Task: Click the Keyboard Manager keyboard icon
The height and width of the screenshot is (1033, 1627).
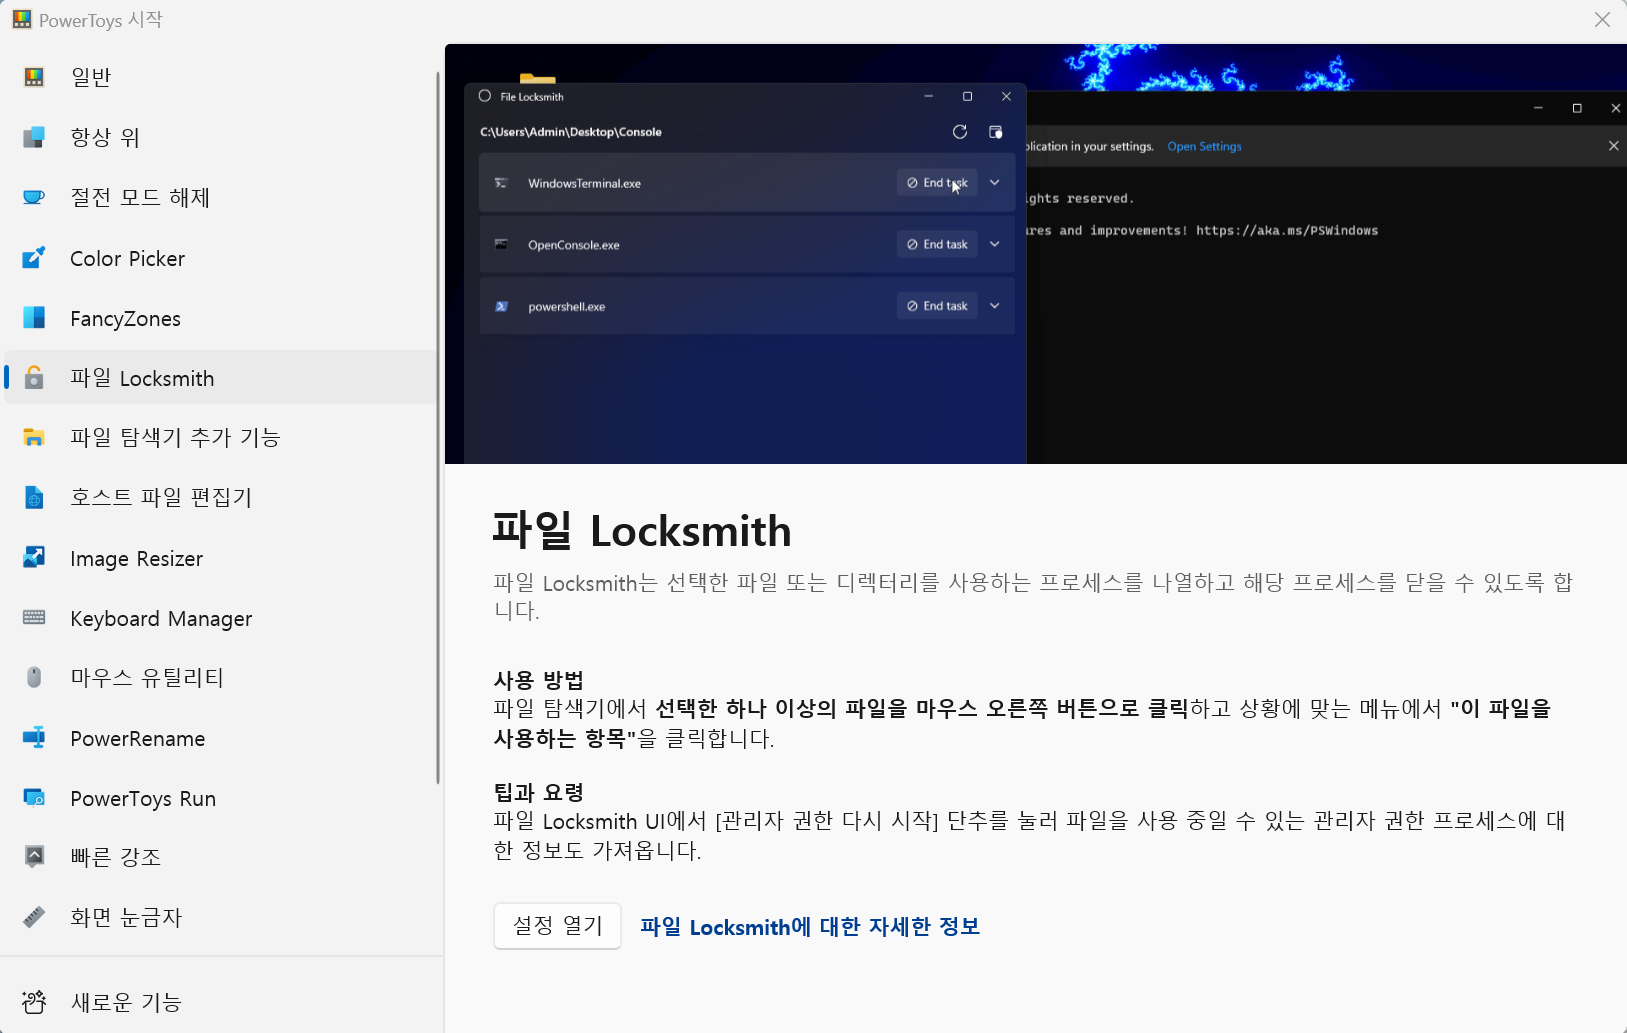Action: [34, 618]
